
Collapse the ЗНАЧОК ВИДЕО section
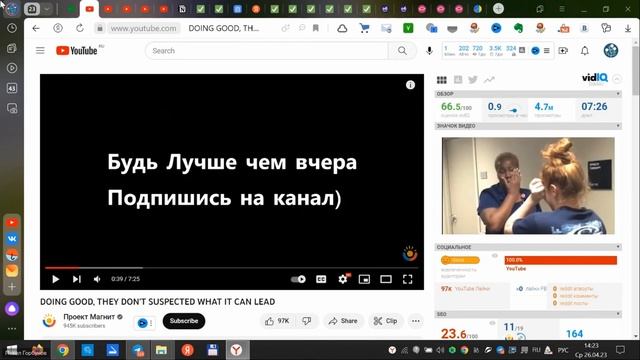pyautogui.click(x=618, y=126)
